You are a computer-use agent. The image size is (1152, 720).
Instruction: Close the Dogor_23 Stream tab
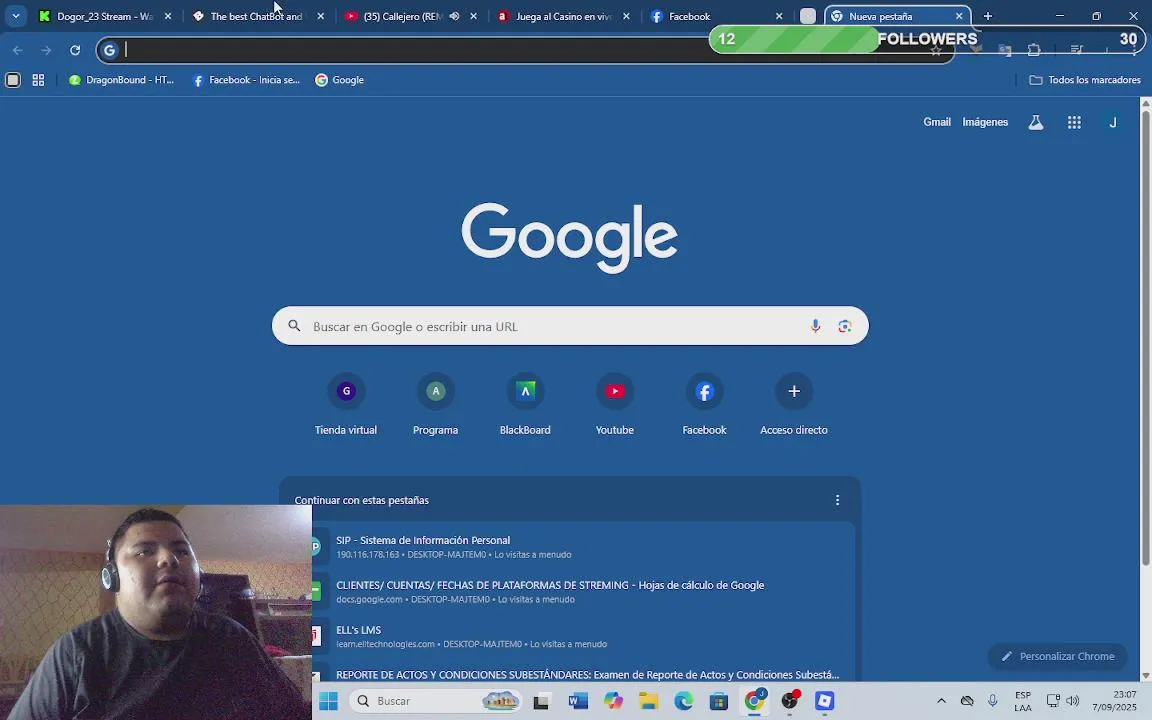click(x=168, y=16)
